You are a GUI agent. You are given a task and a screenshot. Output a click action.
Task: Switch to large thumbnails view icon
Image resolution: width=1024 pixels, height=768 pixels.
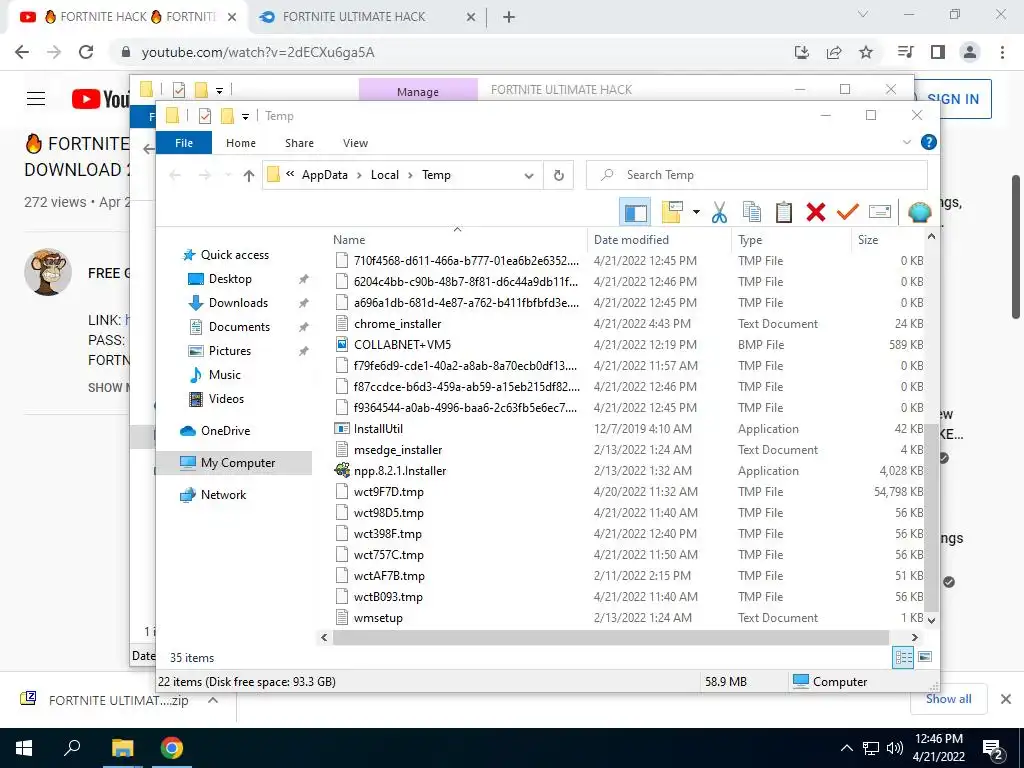925,657
